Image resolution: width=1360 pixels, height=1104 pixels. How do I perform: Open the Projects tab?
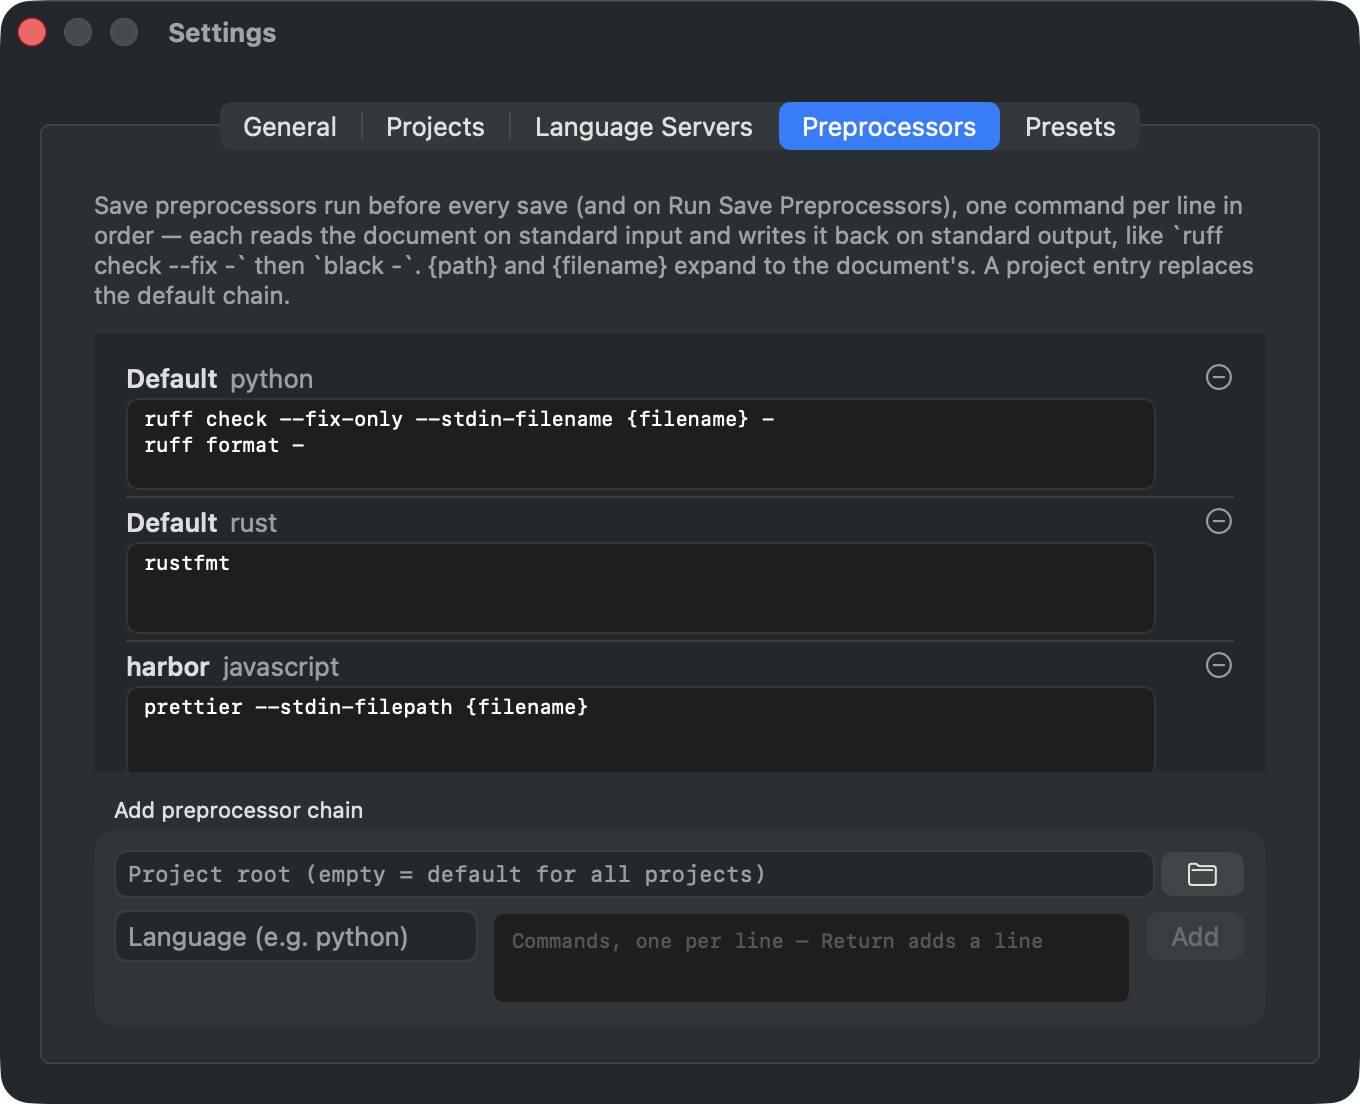click(x=435, y=127)
